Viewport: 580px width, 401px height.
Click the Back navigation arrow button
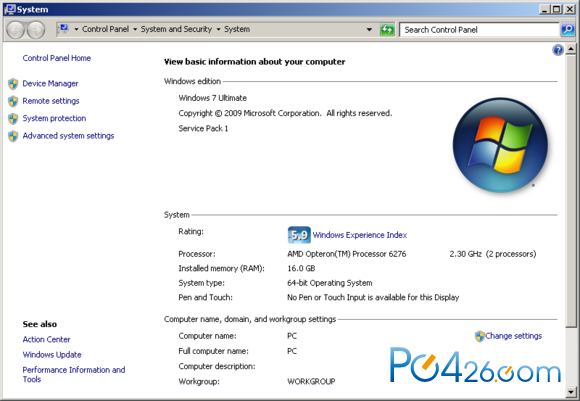pyautogui.click(x=16, y=30)
